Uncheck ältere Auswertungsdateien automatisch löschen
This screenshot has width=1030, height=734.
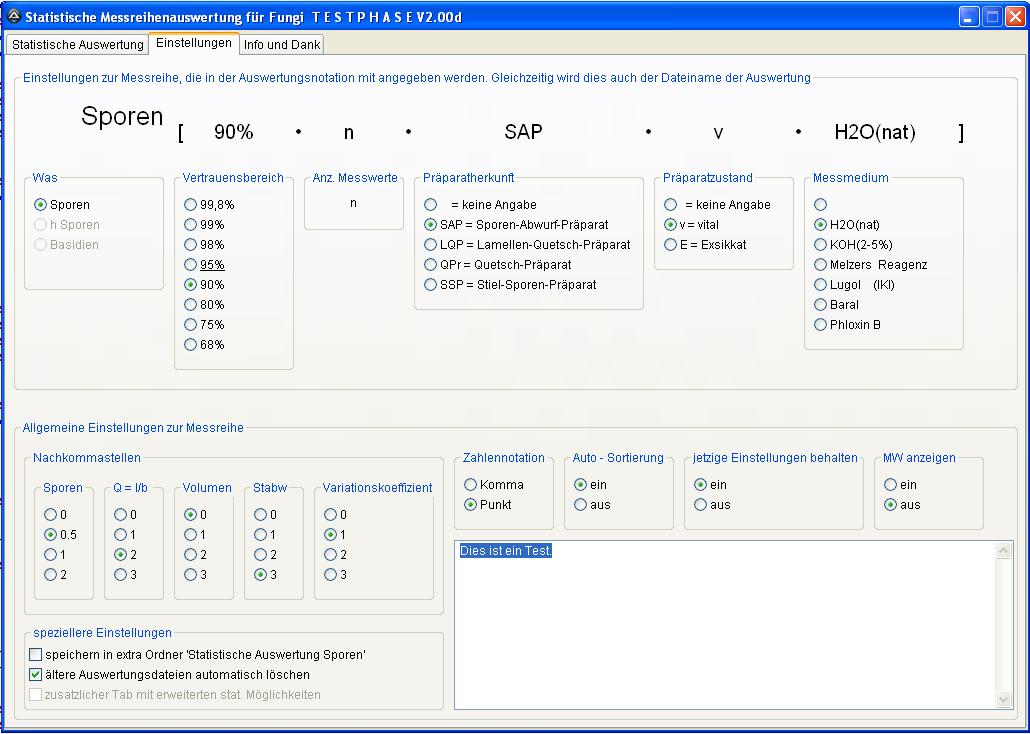click(36, 675)
